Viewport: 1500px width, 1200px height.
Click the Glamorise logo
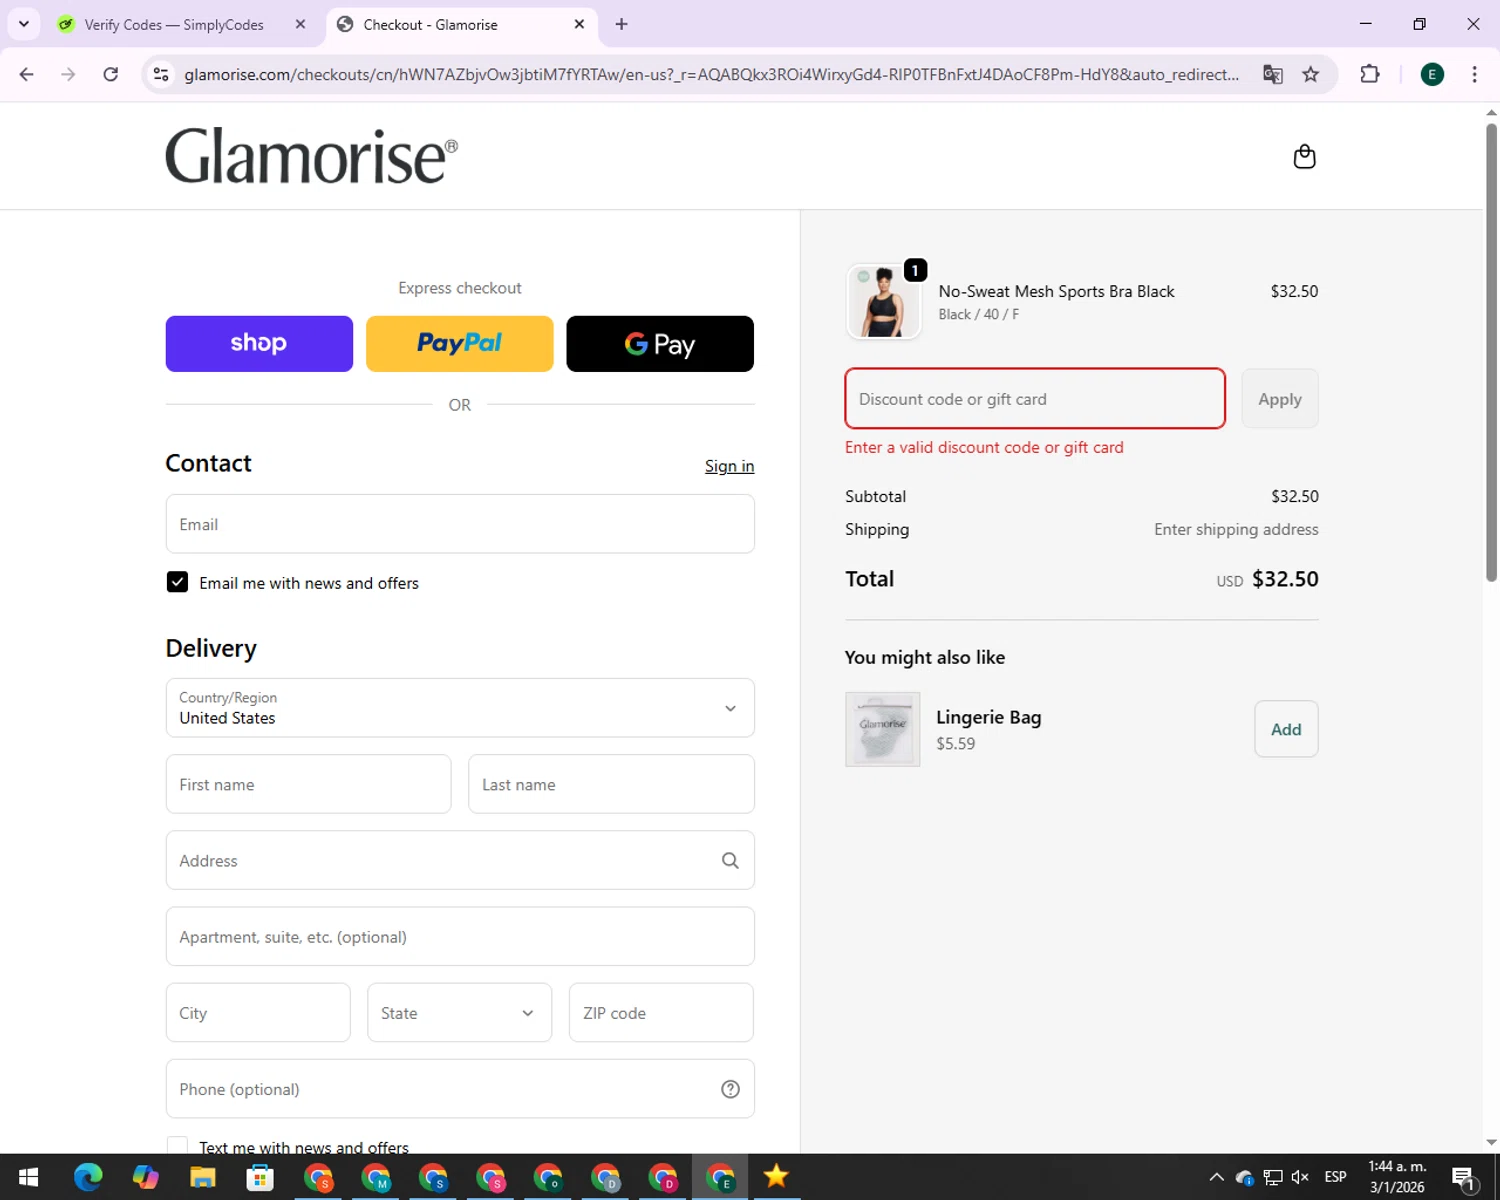click(311, 156)
